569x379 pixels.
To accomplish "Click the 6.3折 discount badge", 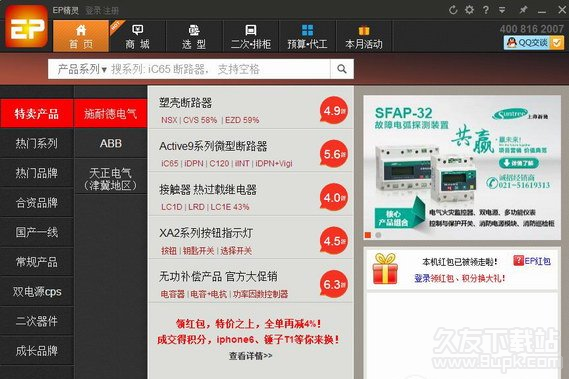I will click(x=334, y=284).
